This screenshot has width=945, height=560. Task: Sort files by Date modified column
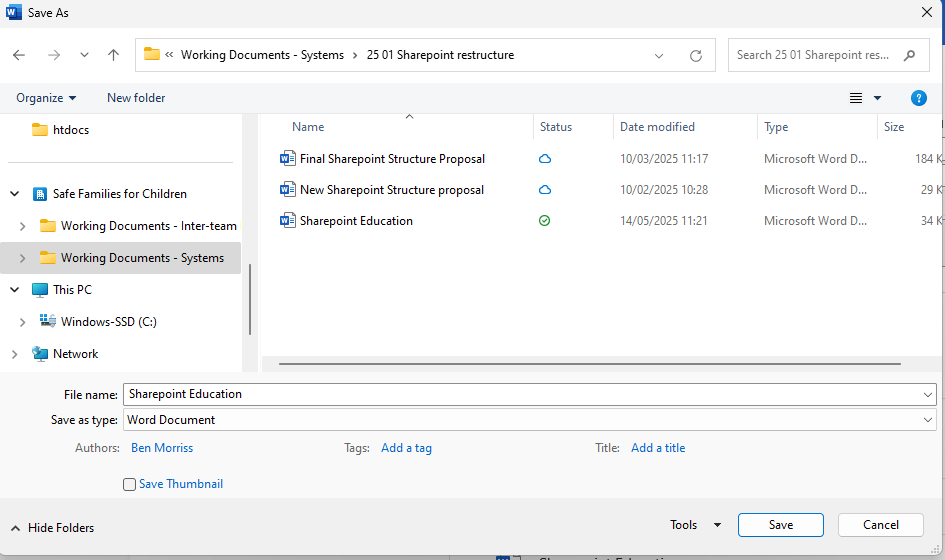pyautogui.click(x=657, y=127)
